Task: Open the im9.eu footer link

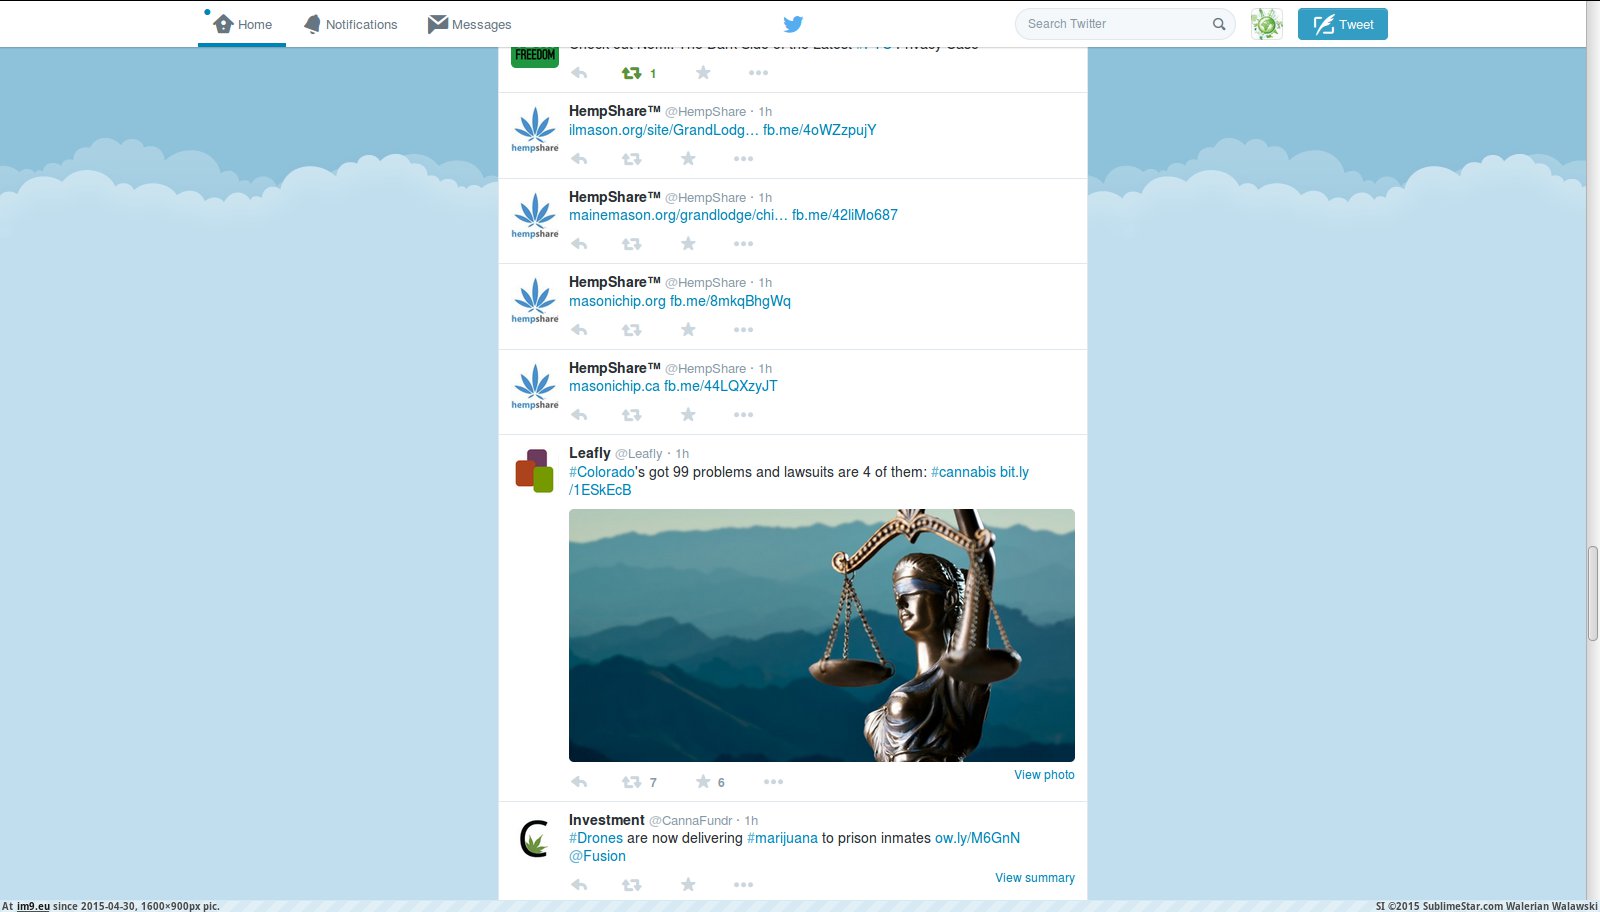Action: (33, 906)
